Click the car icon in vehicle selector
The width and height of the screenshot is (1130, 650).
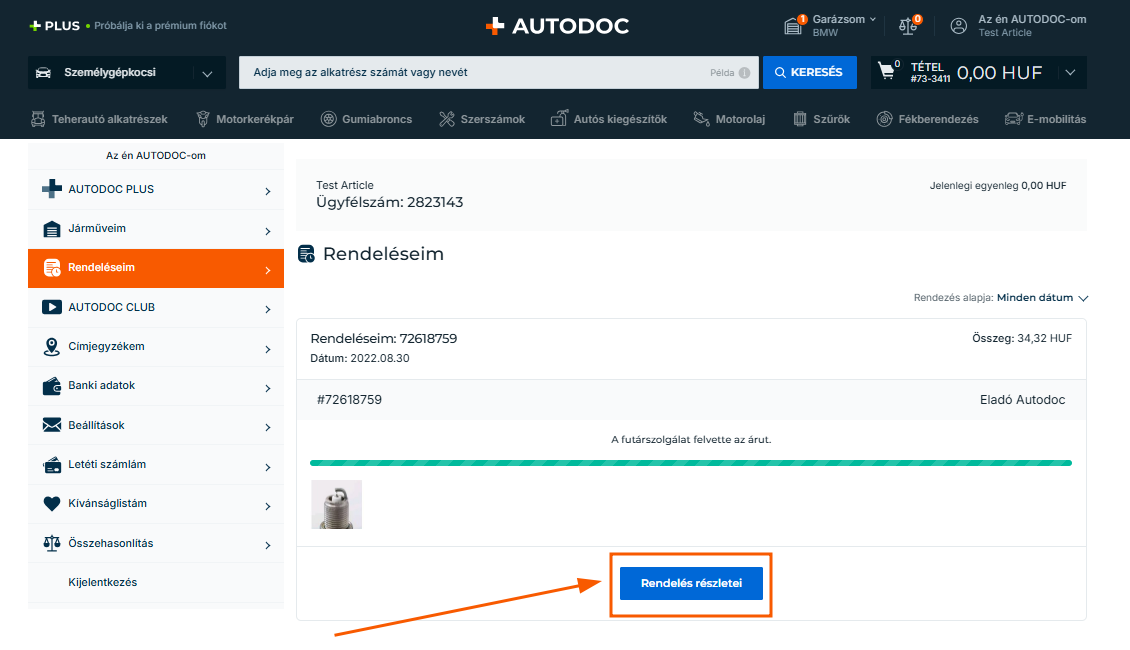tap(43, 73)
